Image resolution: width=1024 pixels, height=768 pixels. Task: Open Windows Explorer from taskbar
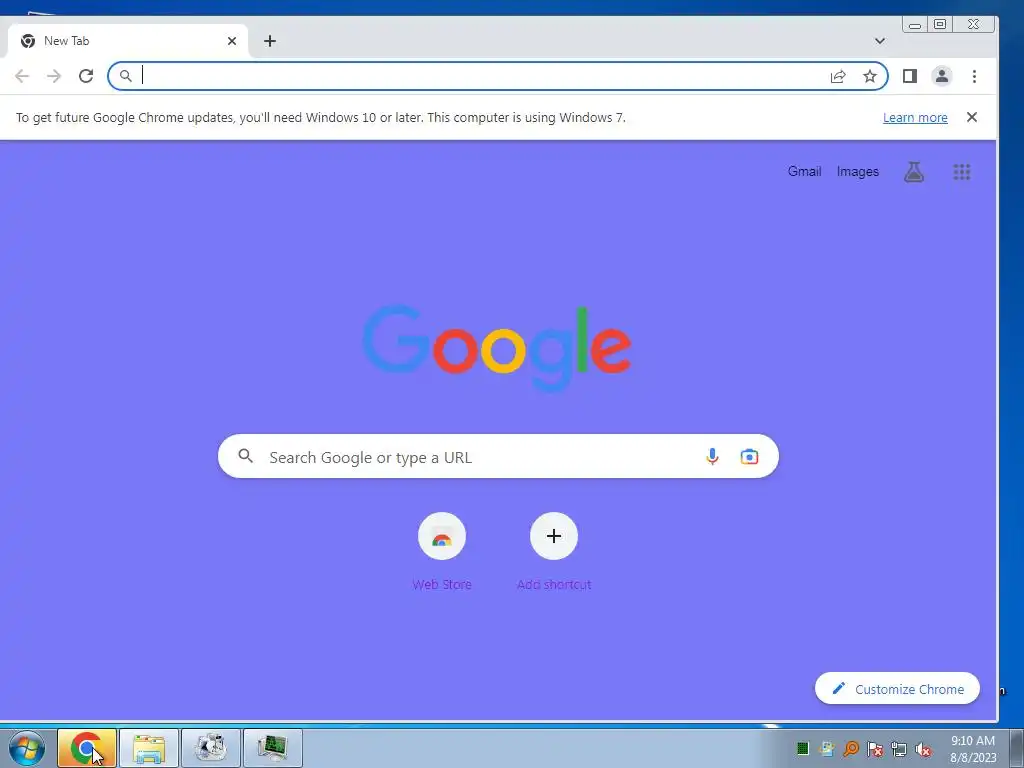148,748
